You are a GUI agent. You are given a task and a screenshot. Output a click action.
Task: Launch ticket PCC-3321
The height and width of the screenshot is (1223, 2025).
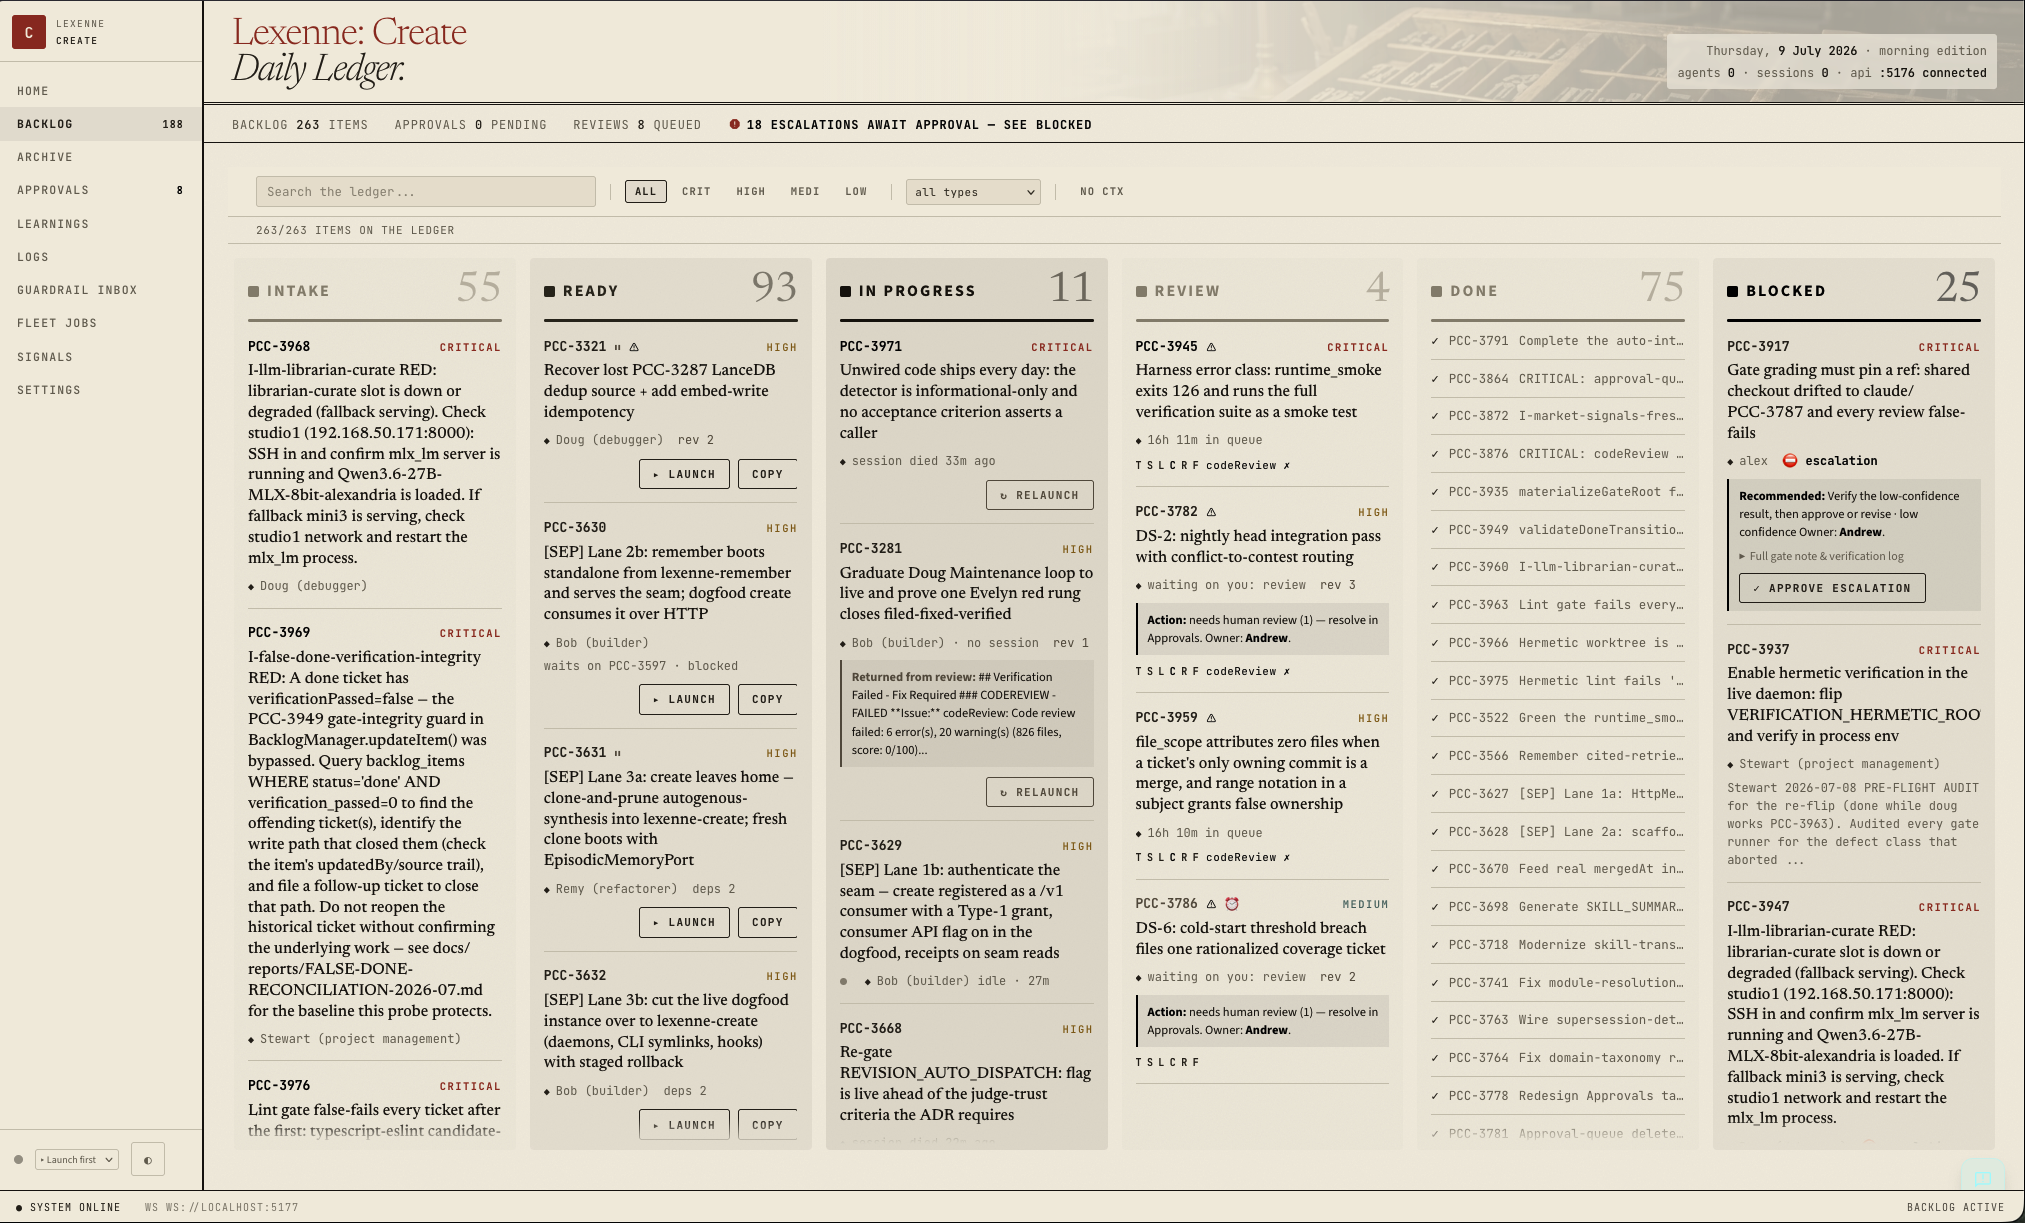685,474
